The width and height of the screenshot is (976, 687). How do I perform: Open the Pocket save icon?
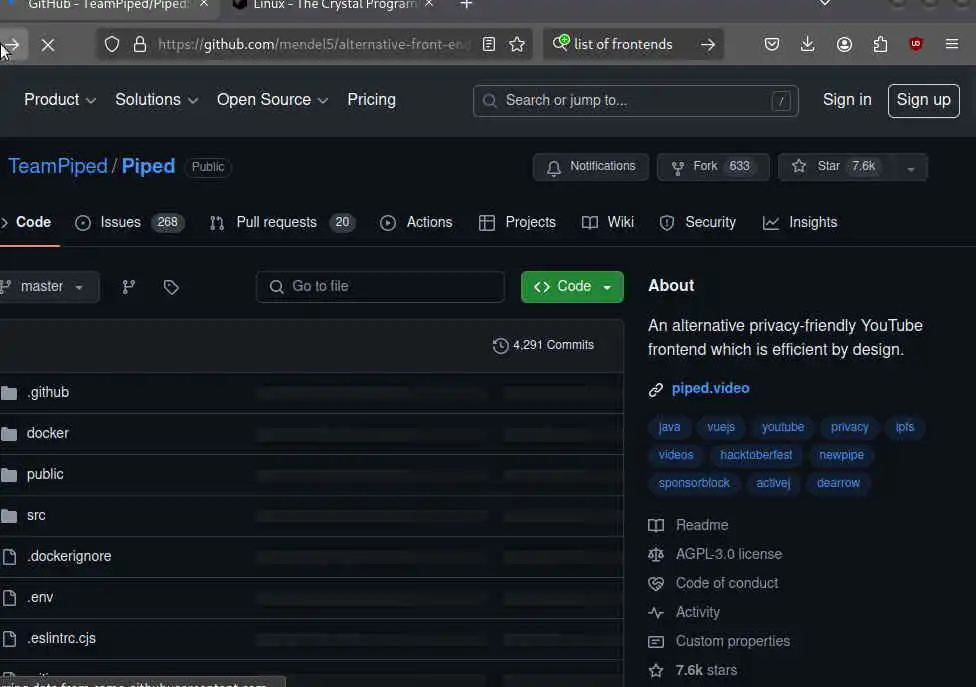click(x=772, y=44)
